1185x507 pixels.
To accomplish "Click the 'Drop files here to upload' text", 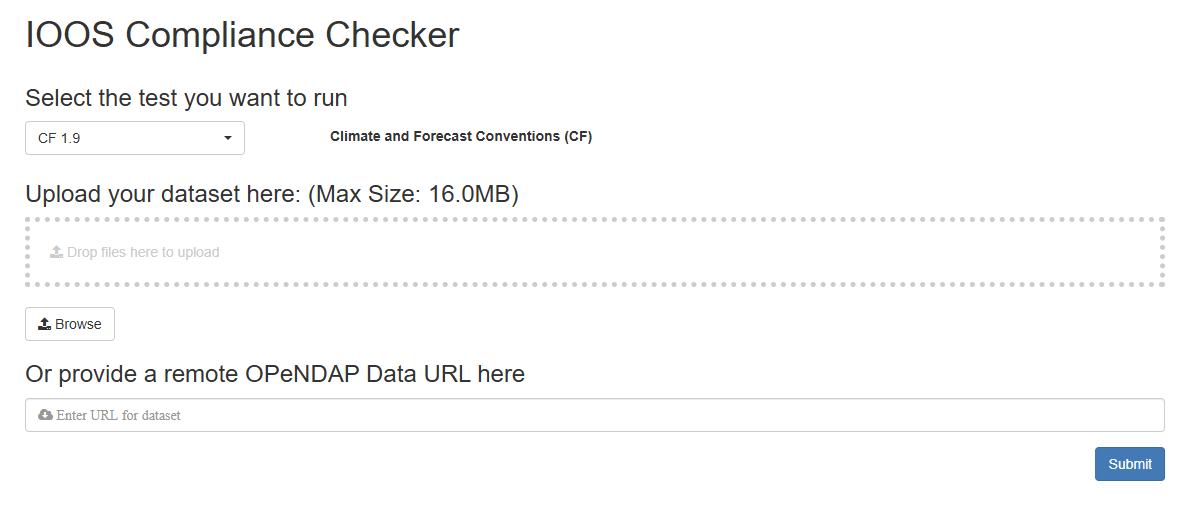I will point(143,252).
